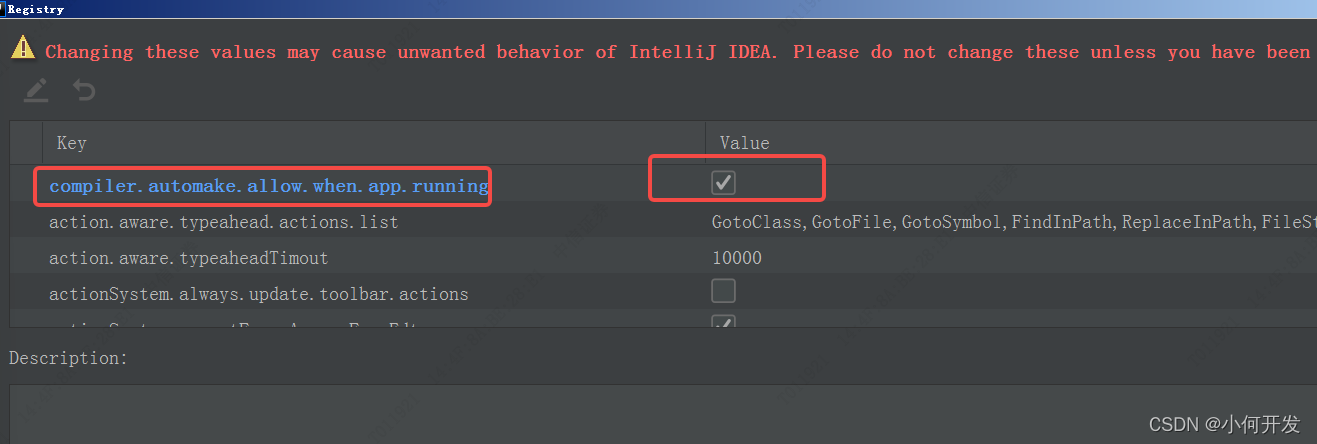Screen dimensions: 1317x444
Task: Toggle the compiler.automake.allow.when.app.running checkbox
Action: pos(723,183)
